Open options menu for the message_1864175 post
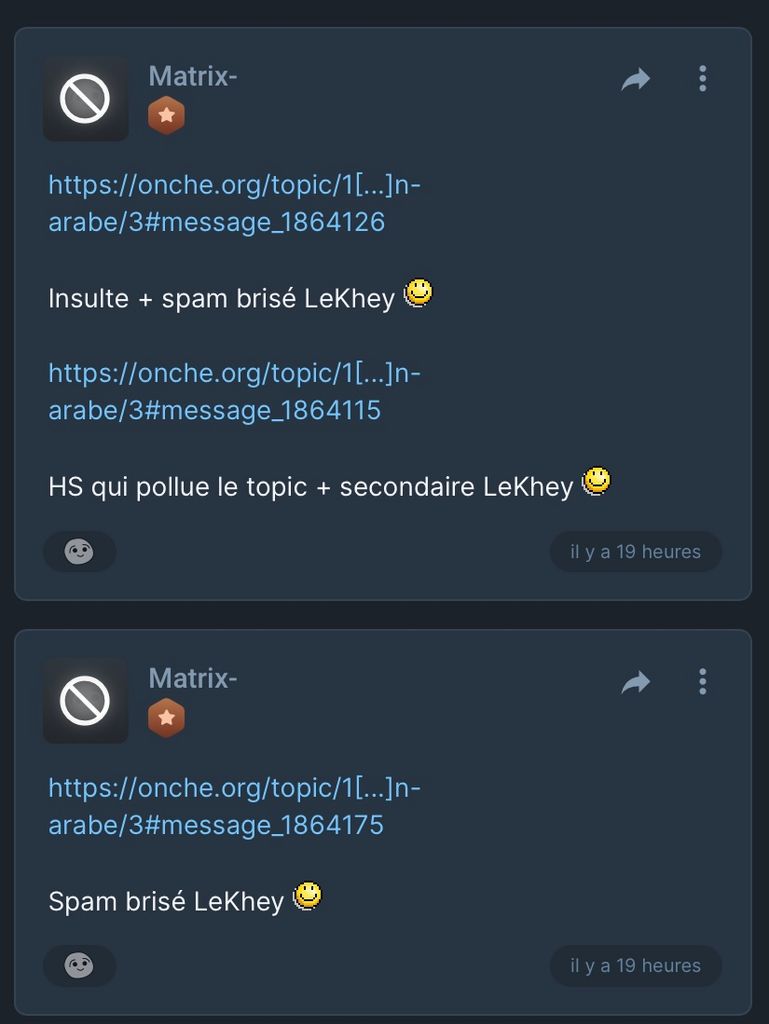Image resolution: width=769 pixels, height=1024 pixels. 703,682
